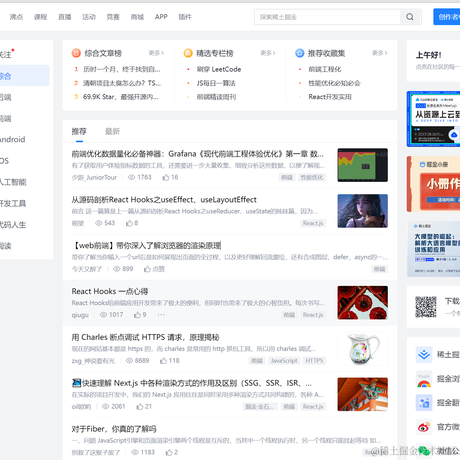Select Android category in left sidebar

click(12, 139)
